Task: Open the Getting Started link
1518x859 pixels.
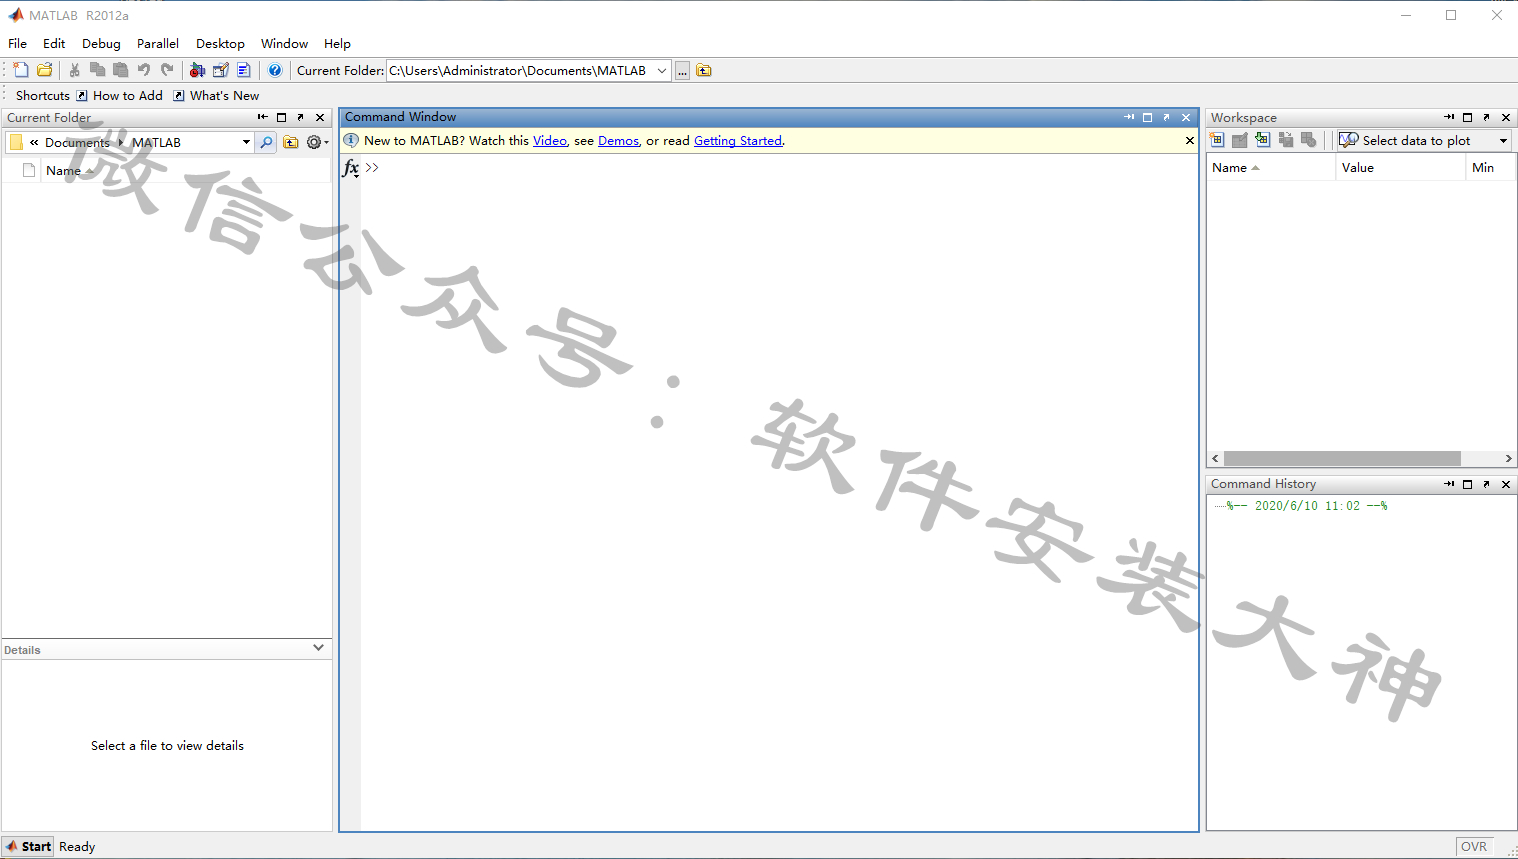Action: [x=738, y=141]
